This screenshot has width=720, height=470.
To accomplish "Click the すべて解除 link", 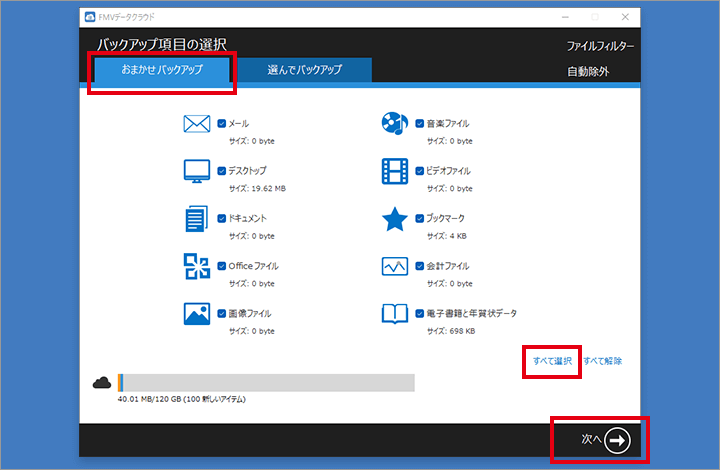I will 602,361.
